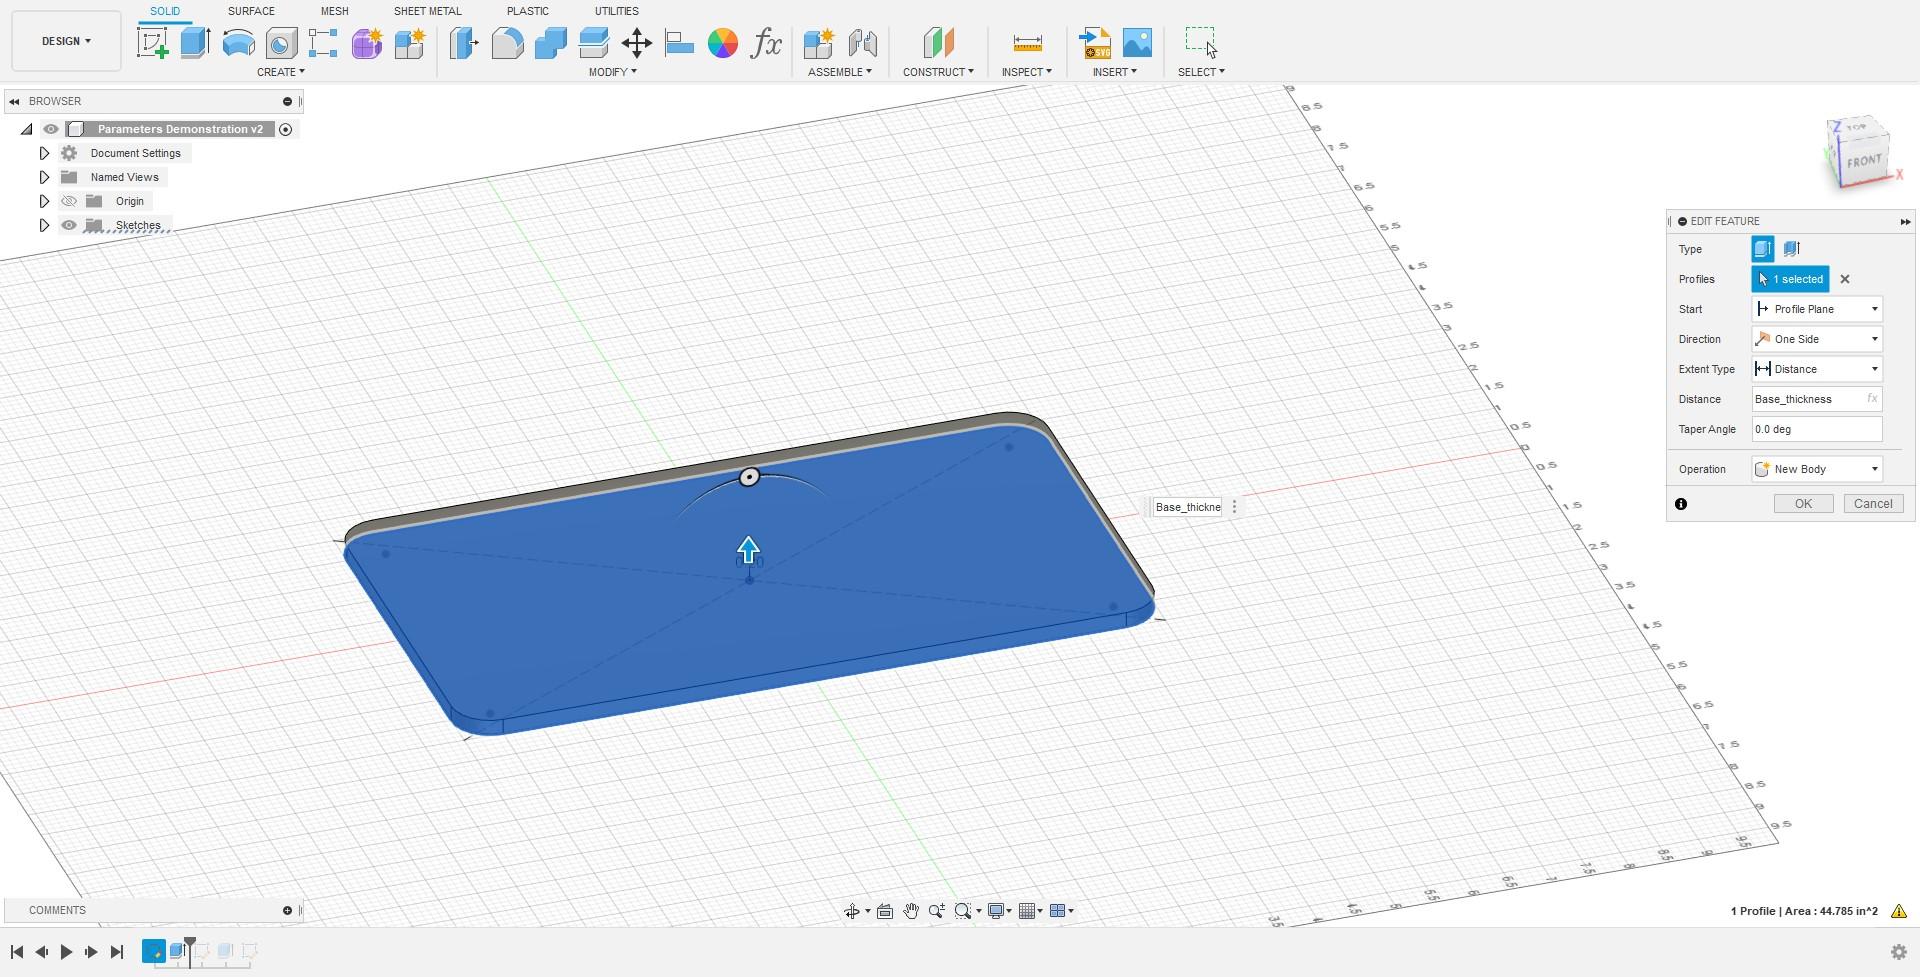
Task: Click the OK button in Edit Feature
Action: point(1802,503)
